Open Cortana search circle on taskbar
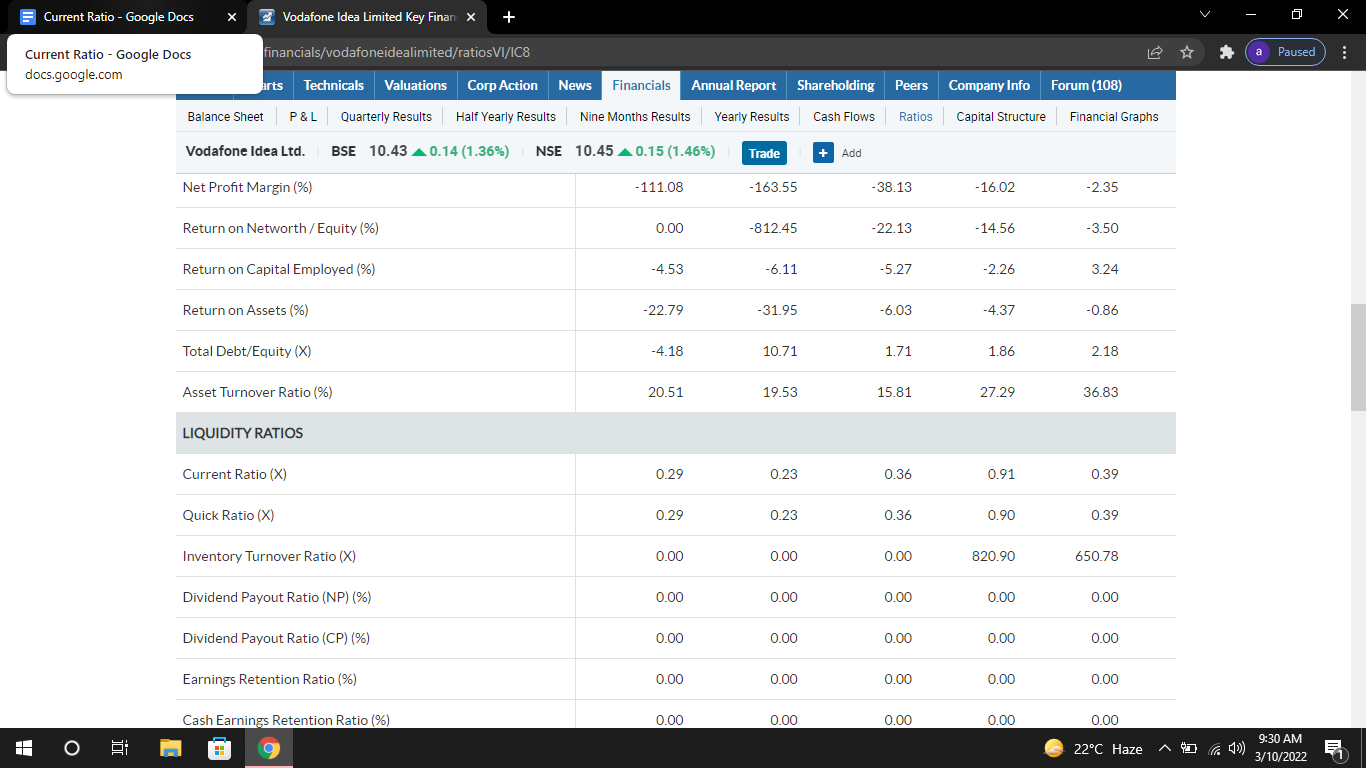 72,748
